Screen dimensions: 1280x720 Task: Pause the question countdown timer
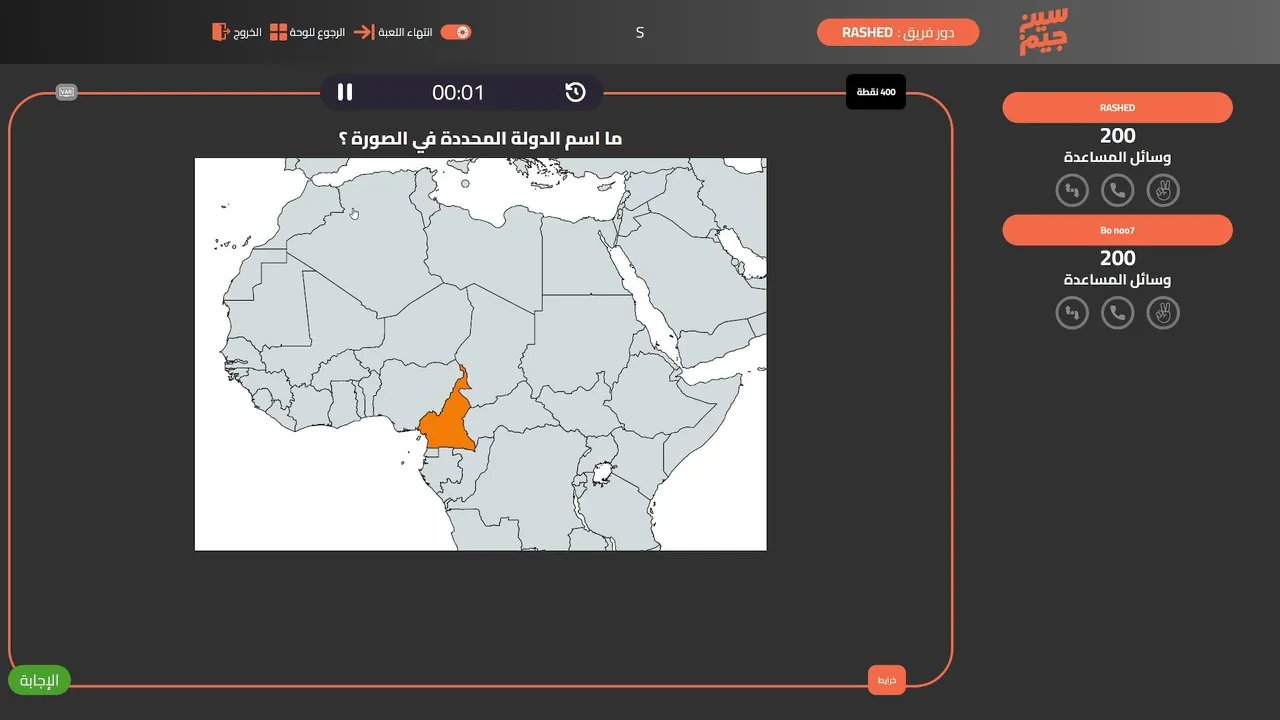pos(345,92)
